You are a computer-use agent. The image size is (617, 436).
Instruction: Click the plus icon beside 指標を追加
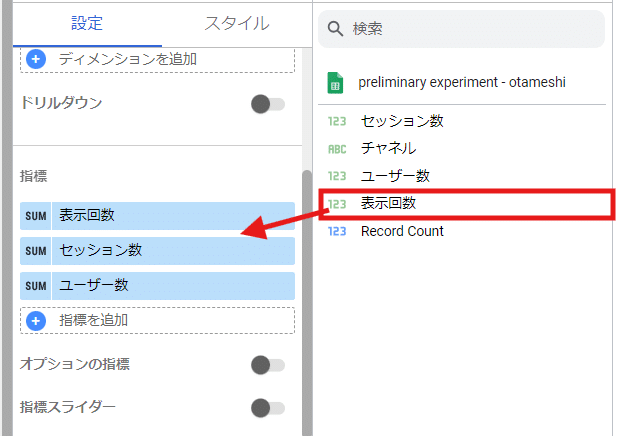point(36,321)
